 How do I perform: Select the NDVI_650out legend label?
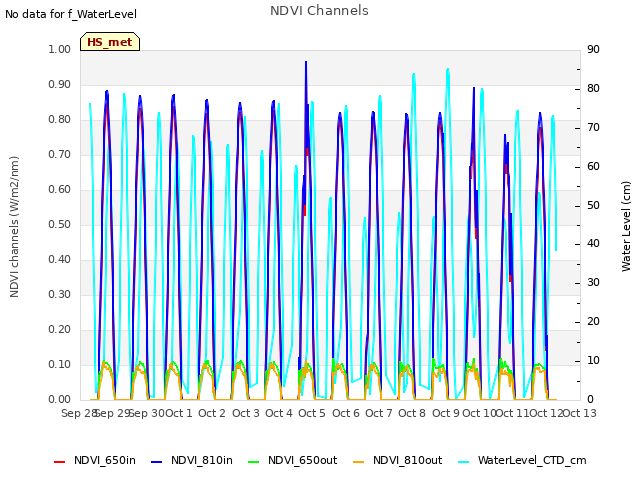302,460
